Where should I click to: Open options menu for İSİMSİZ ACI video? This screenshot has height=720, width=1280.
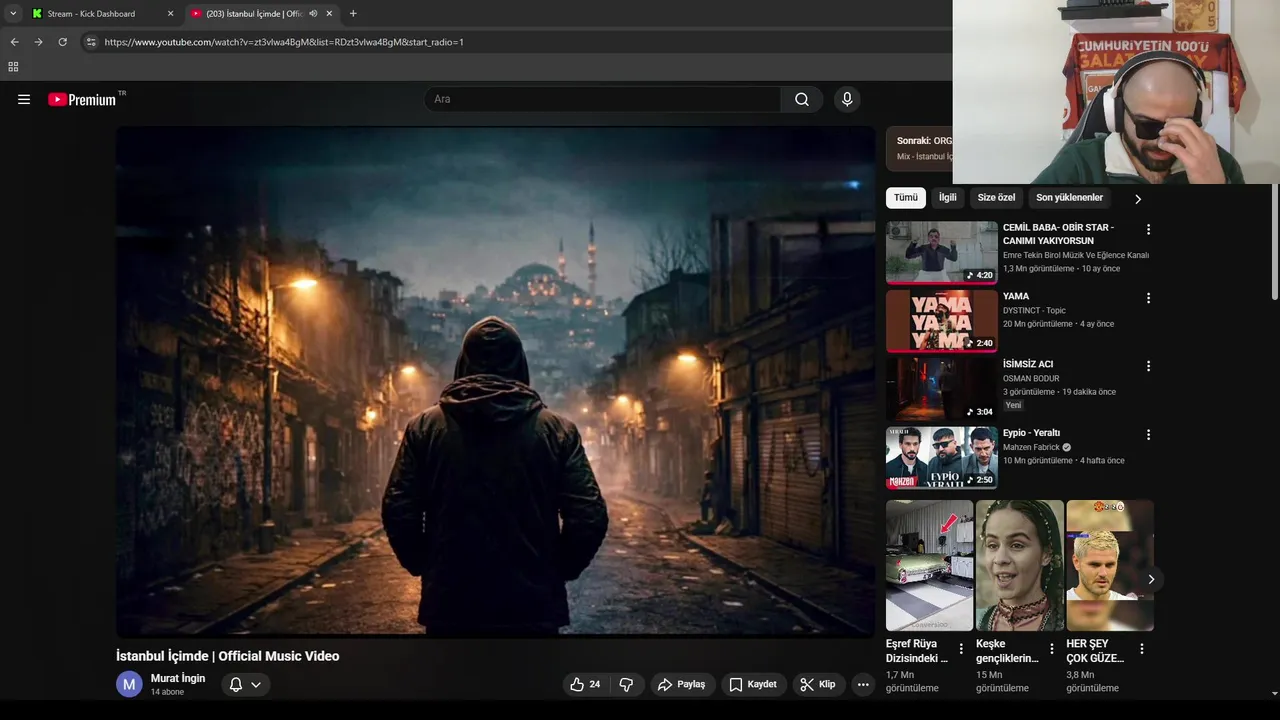[1148, 366]
